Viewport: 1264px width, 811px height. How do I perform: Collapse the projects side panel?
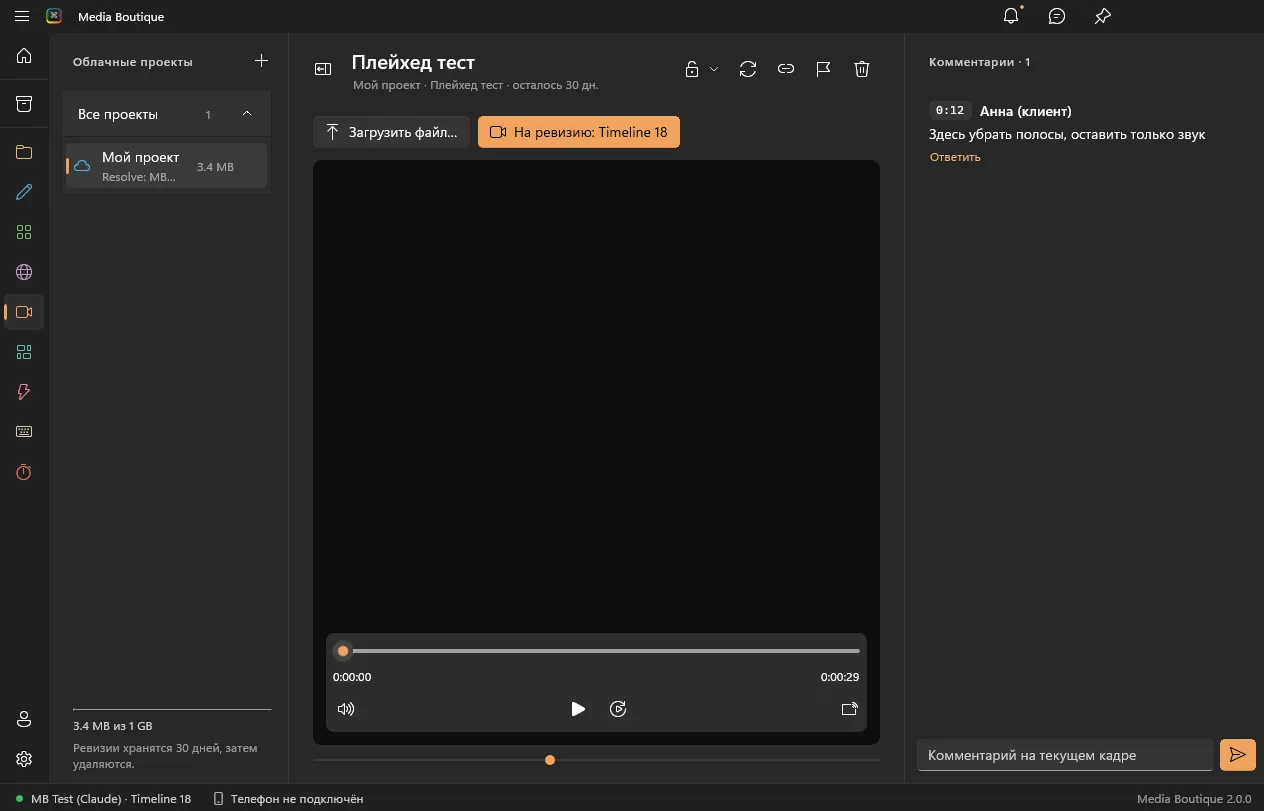[x=323, y=69]
